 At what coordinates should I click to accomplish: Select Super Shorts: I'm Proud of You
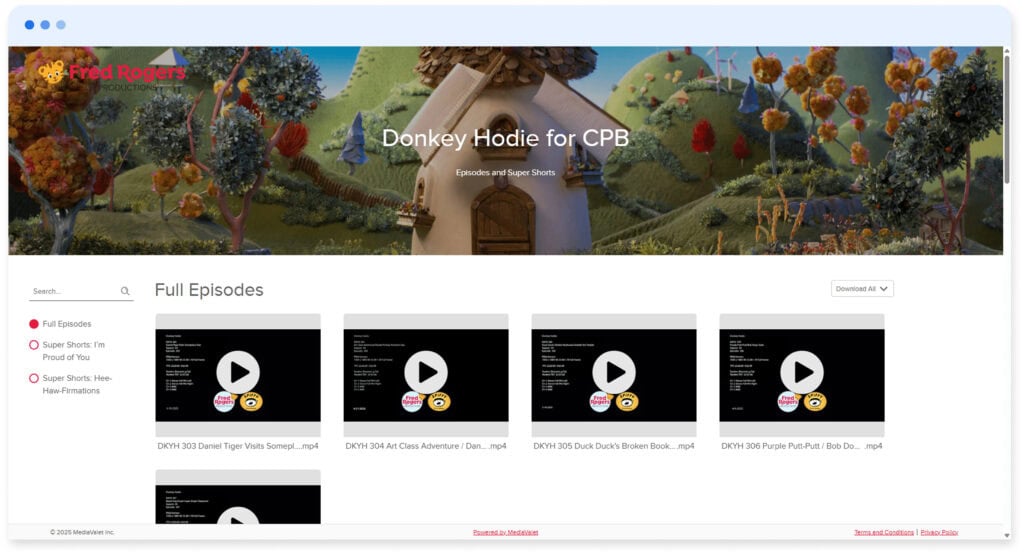35,345
